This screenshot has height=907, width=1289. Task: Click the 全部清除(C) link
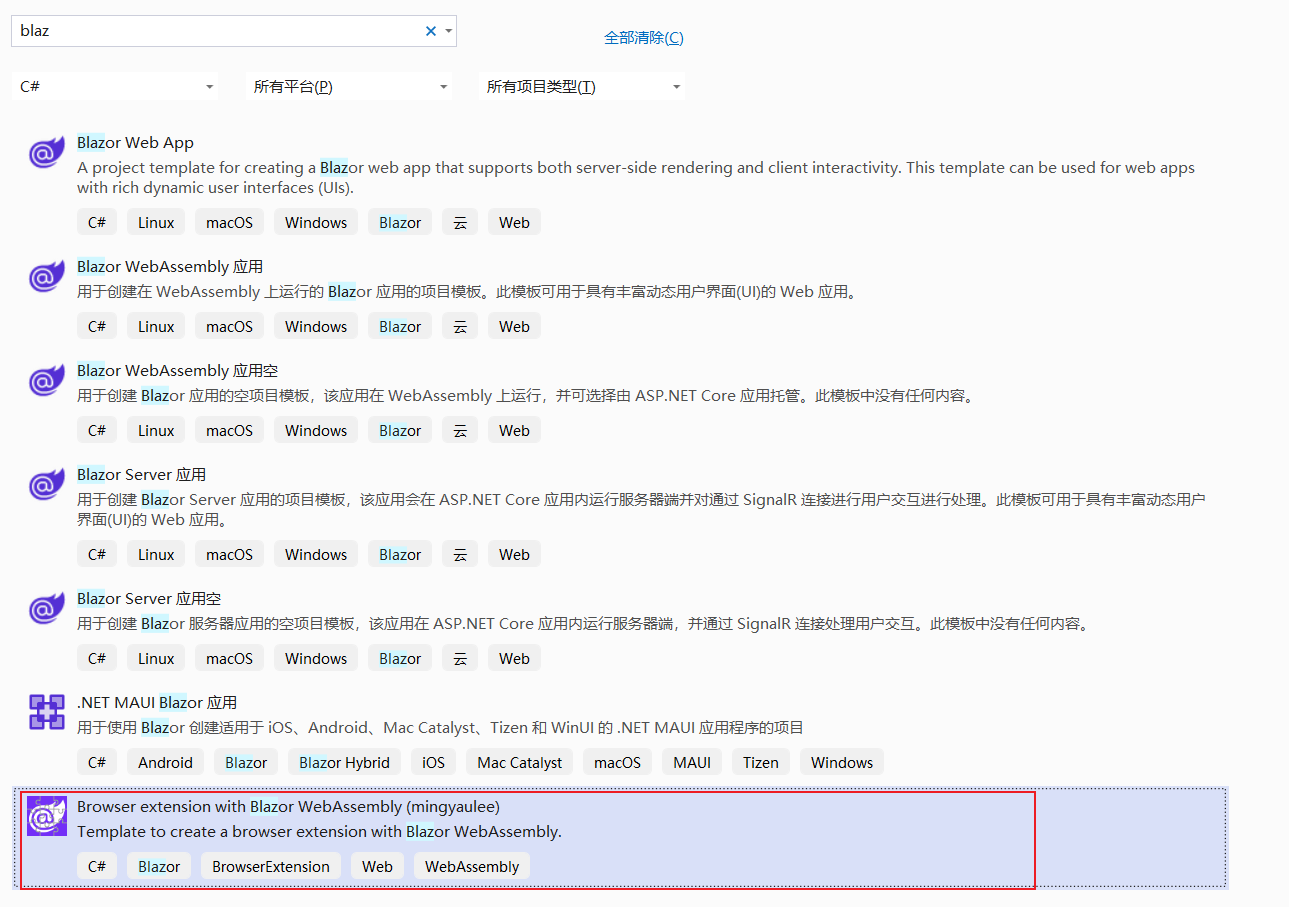644,38
